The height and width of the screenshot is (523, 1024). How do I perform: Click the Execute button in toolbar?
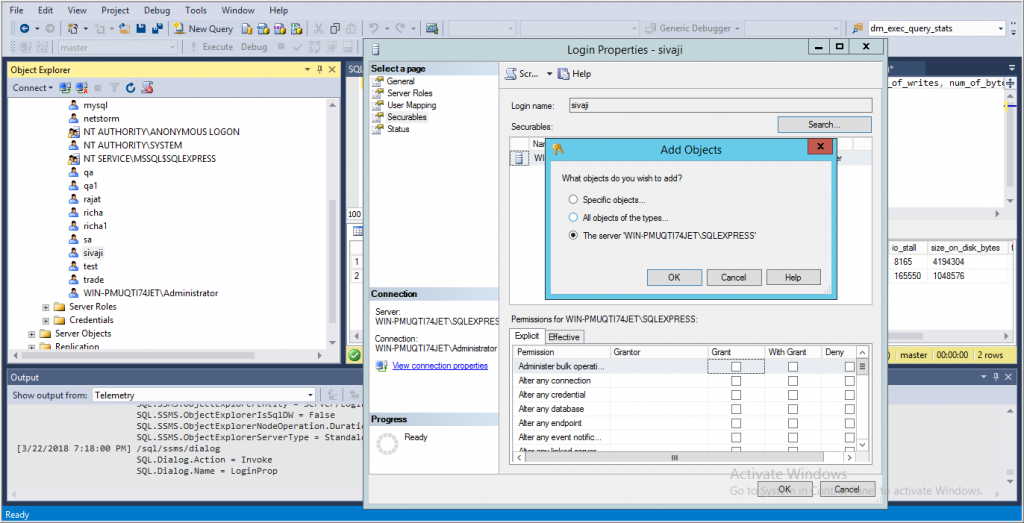212,47
